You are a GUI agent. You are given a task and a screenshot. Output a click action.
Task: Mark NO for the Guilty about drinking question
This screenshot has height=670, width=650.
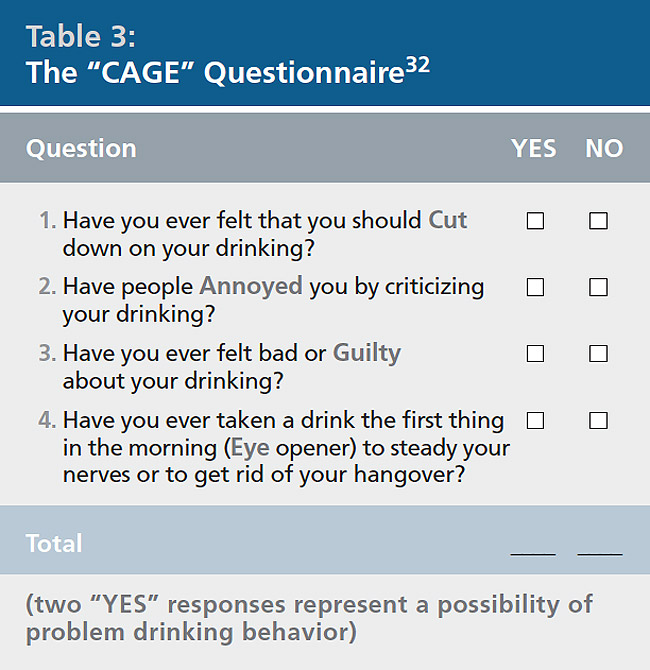click(x=598, y=354)
